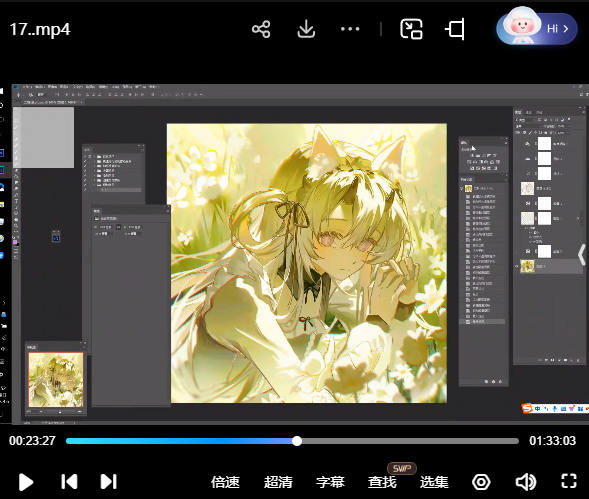Open the hexagon player settings icon

click(x=481, y=482)
